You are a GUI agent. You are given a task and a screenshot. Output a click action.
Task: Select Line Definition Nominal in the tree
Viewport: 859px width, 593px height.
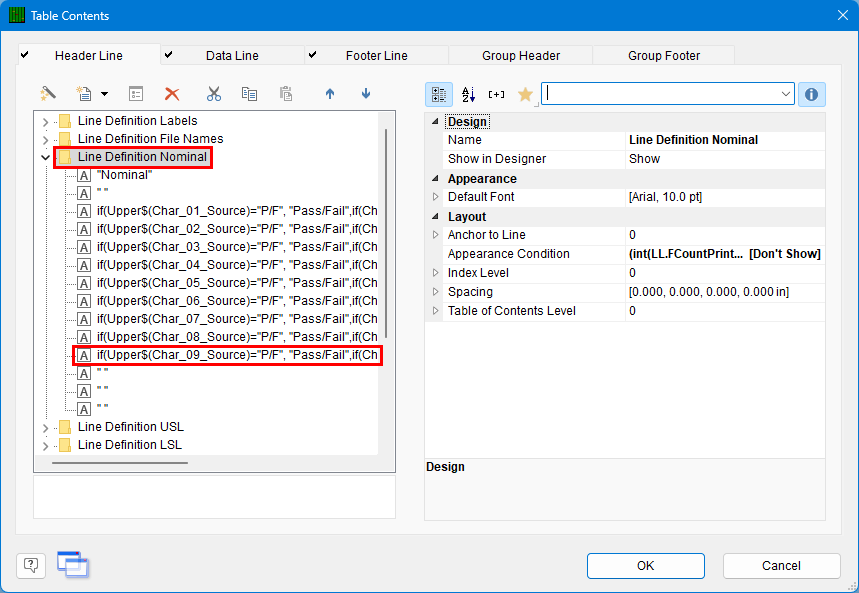[142, 157]
